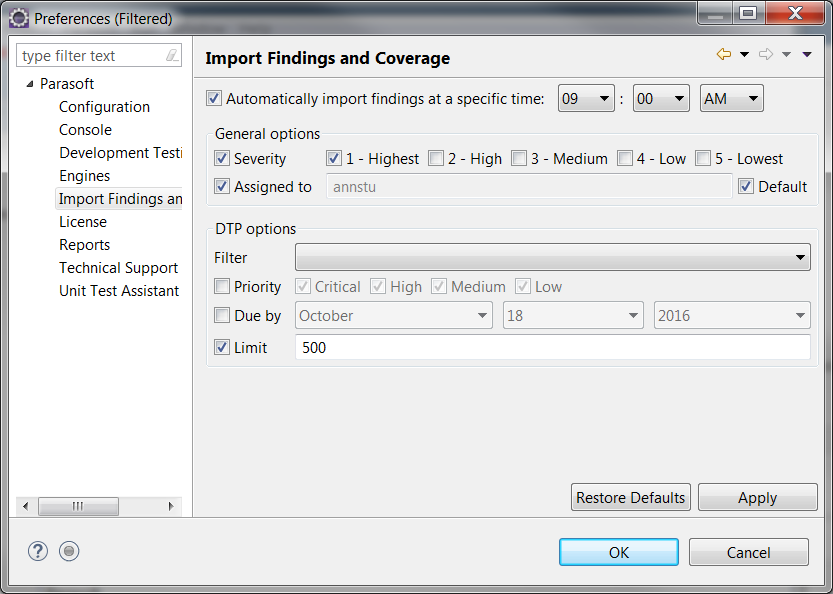Image resolution: width=833 pixels, height=594 pixels.
Task: Click the Restore Defaults button
Action: tap(631, 497)
